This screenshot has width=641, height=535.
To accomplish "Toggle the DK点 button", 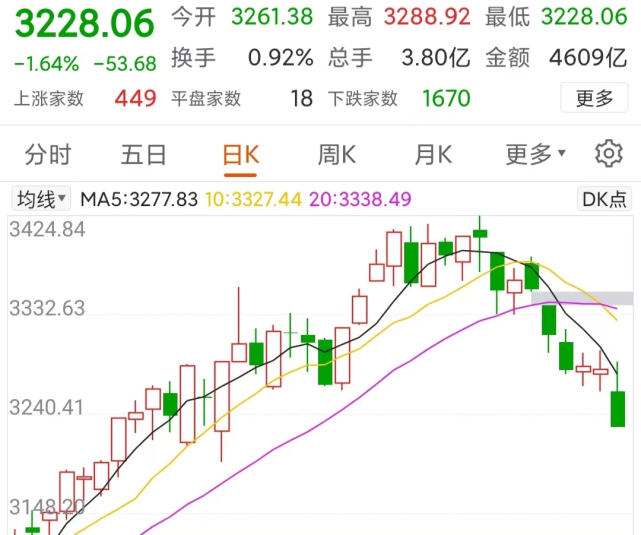I will pos(605,199).
